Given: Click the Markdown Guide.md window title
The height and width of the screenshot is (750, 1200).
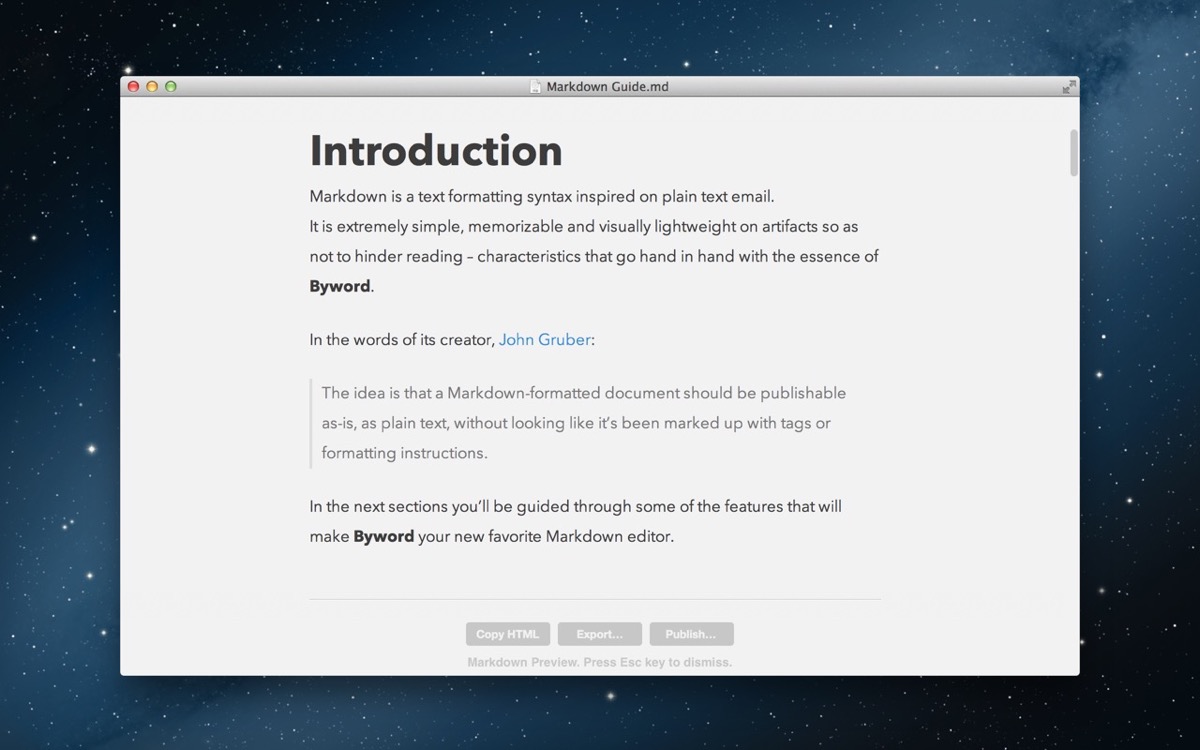Looking at the screenshot, I should [607, 87].
